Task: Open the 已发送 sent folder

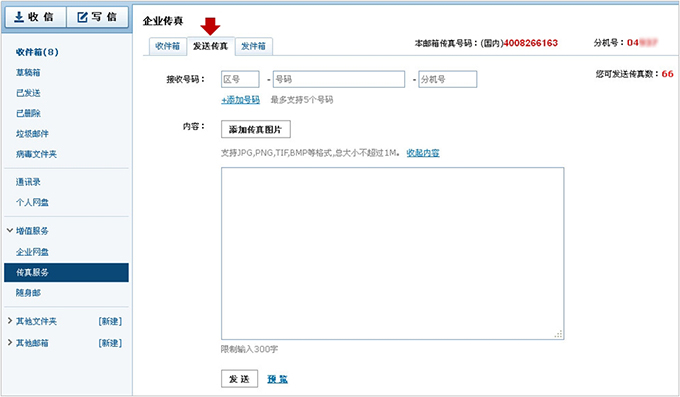Action: click(x=28, y=93)
